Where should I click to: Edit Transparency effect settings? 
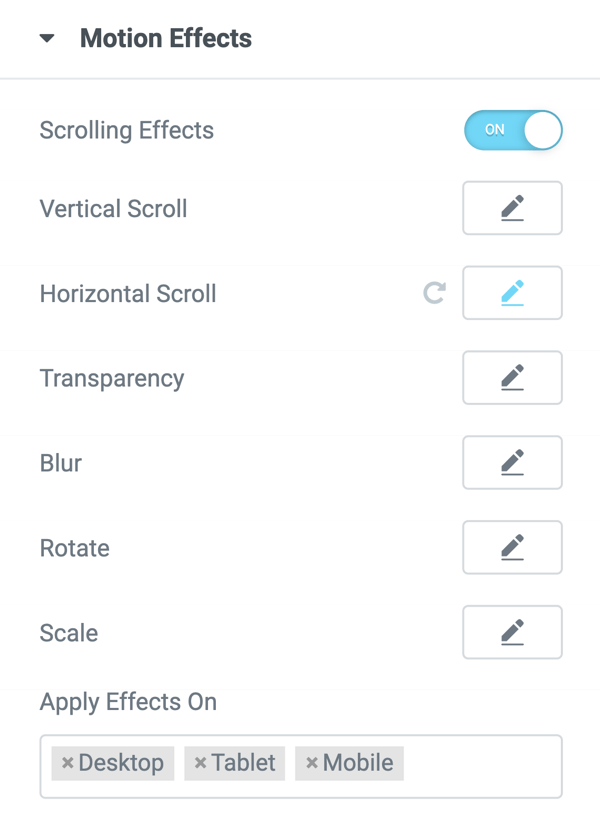pos(512,378)
